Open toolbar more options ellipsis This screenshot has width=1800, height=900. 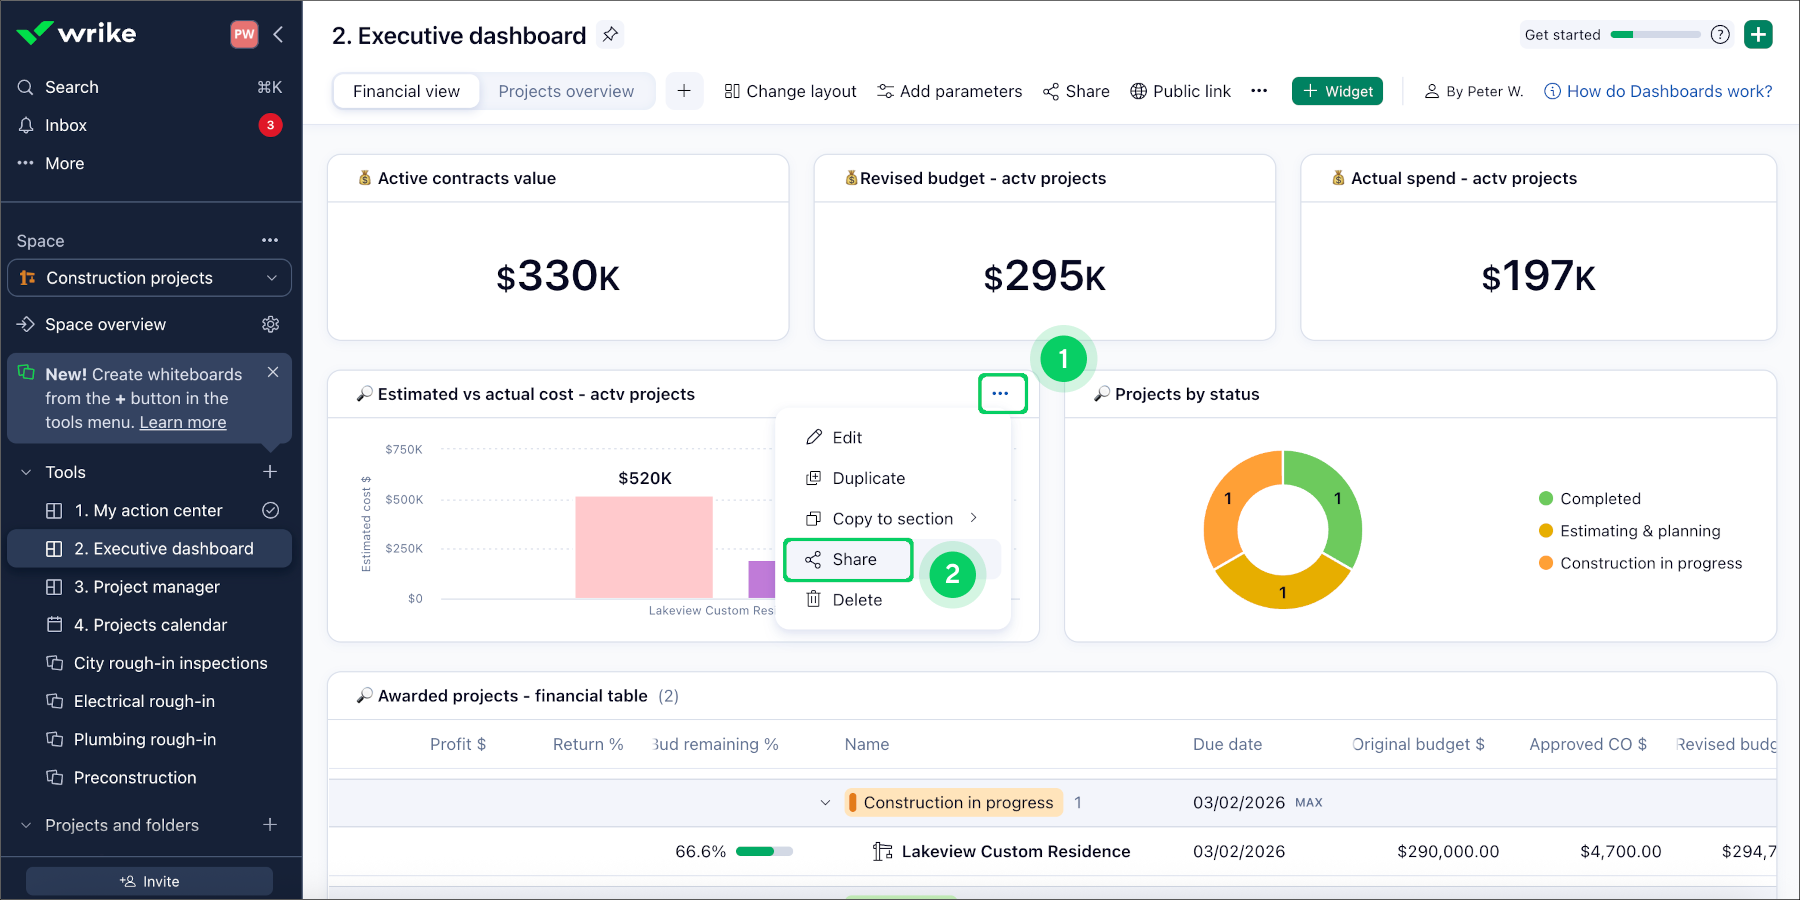pyautogui.click(x=1259, y=91)
